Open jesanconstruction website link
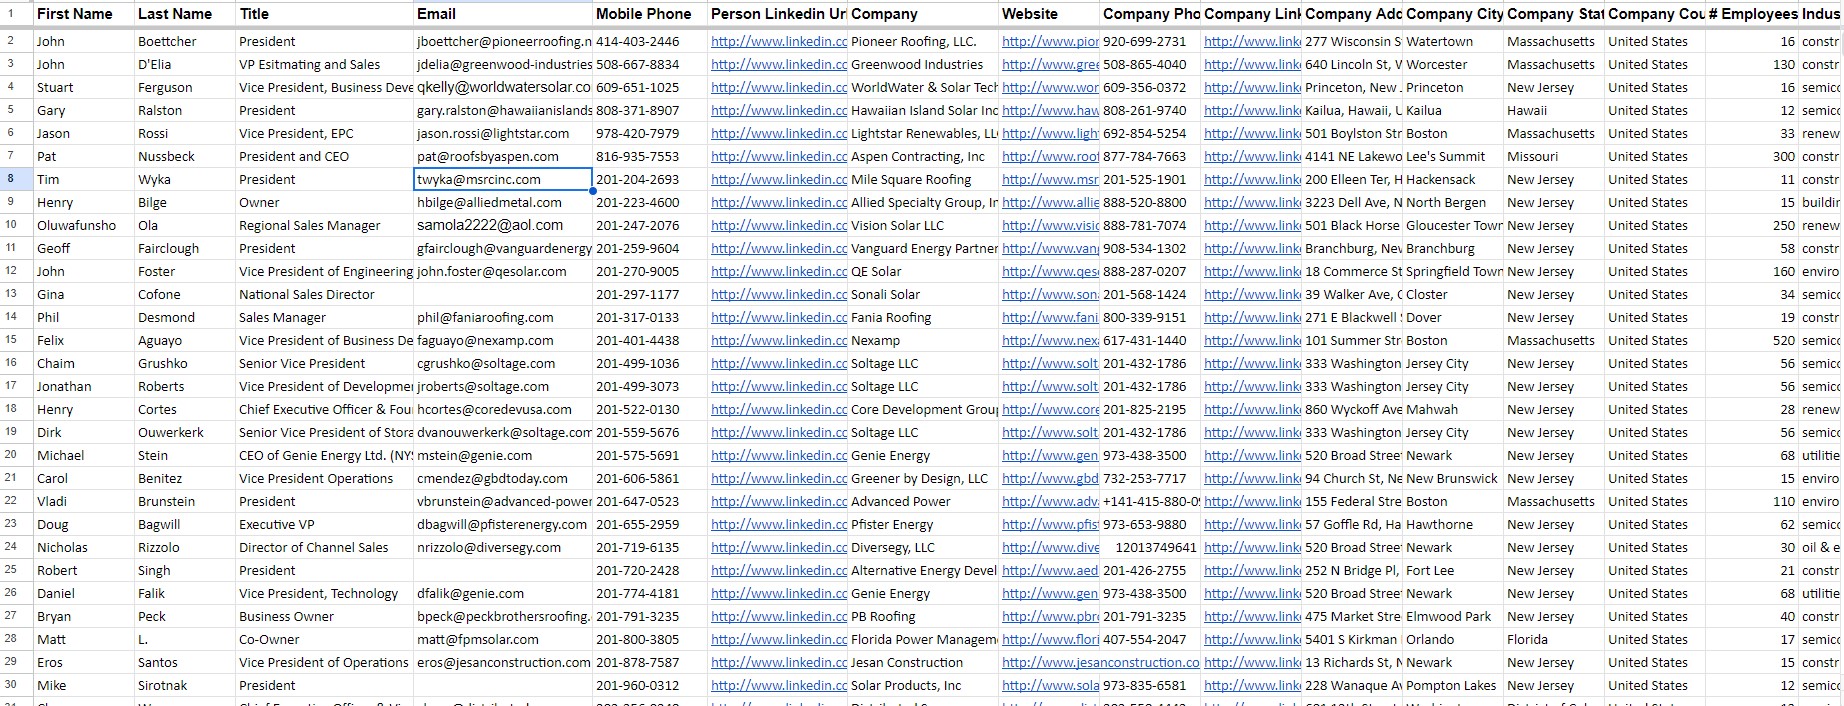Image resolution: width=1844 pixels, height=706 pixels. pos(1100,662)
